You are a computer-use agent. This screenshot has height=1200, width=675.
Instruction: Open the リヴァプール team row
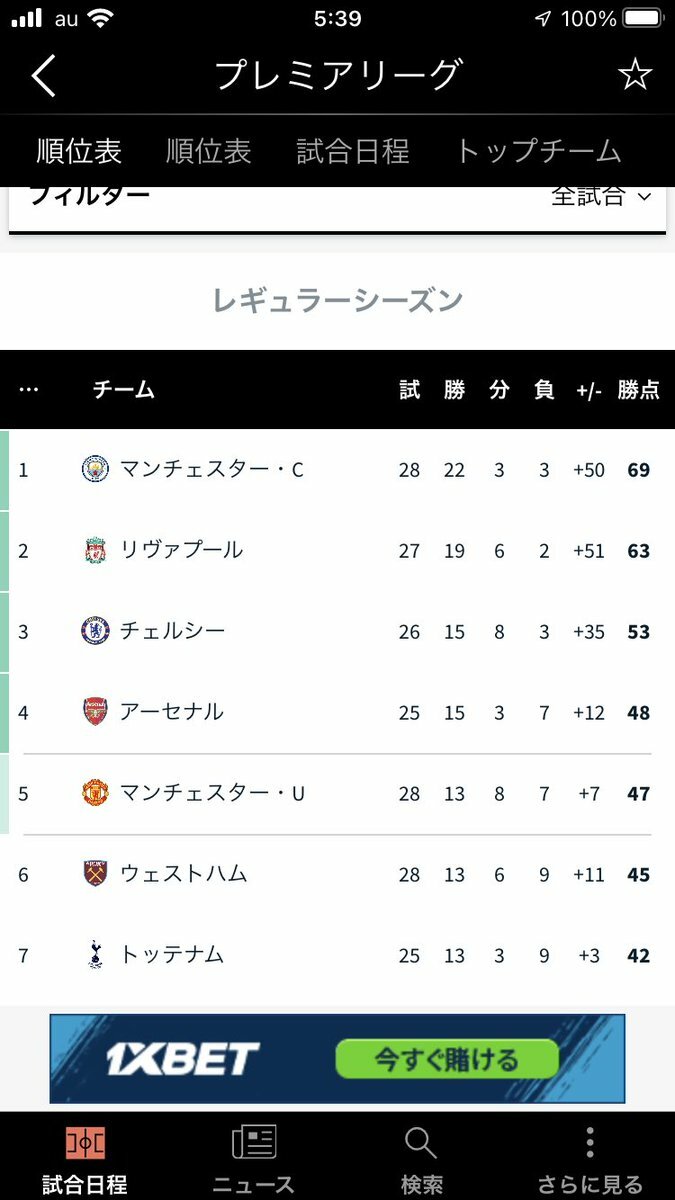click(x=337, y=550)
